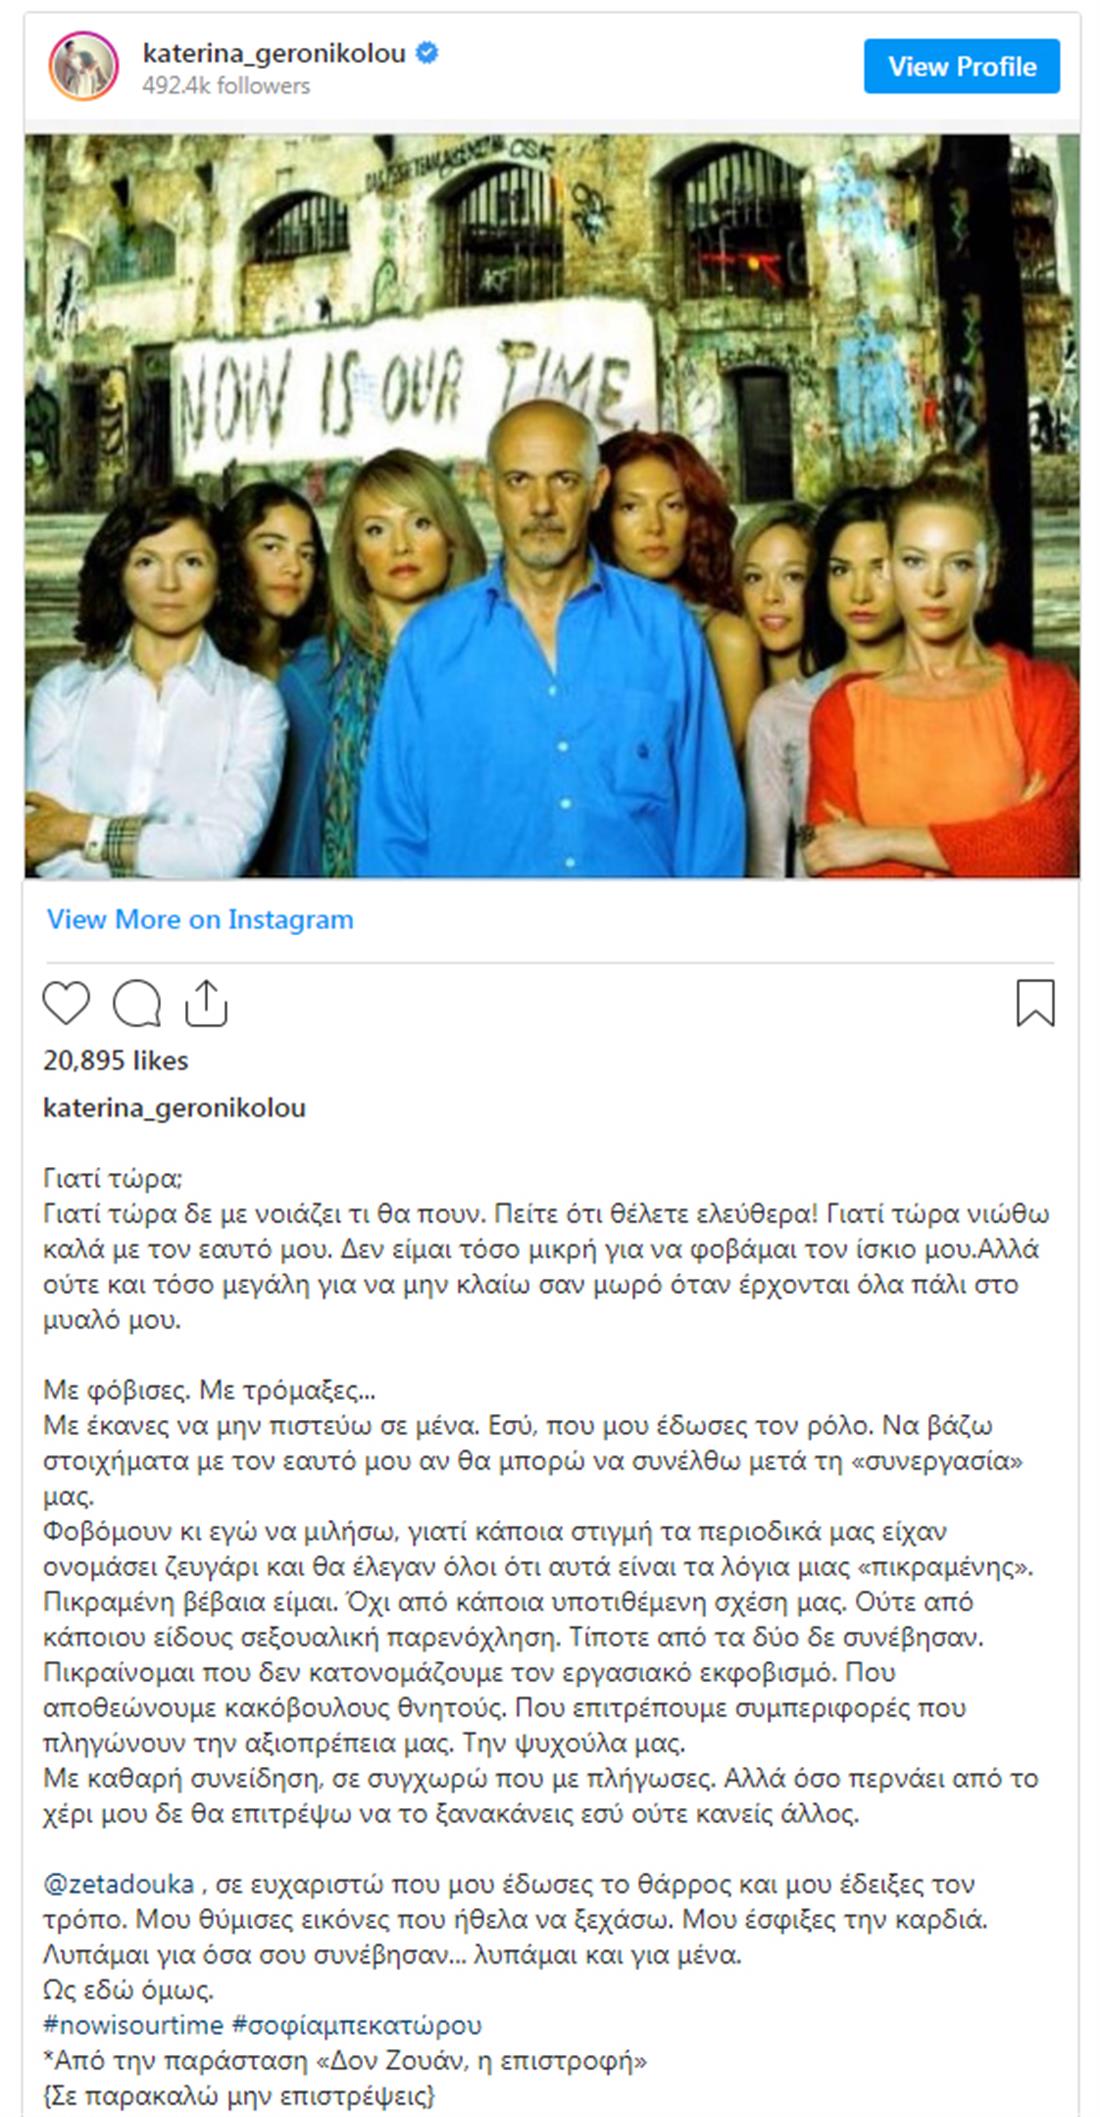The image size is (1100, 2117).
Task: Open comments via speech bubble icon
Action: click(x=137, y=1003)
